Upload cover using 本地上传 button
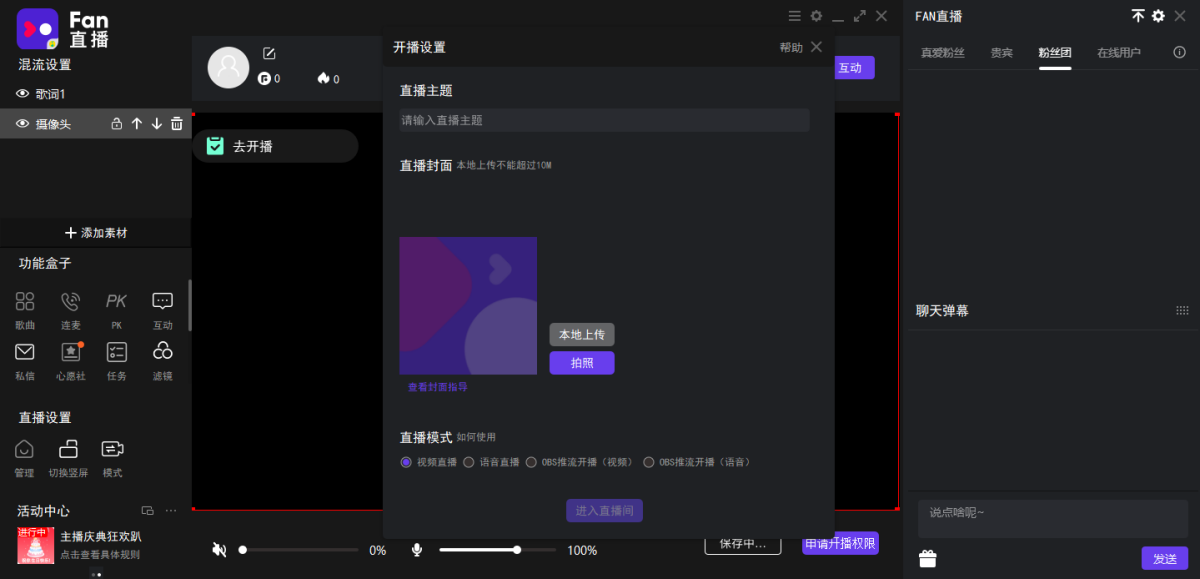Screen dimensions: 1200x579 point(581,334)
